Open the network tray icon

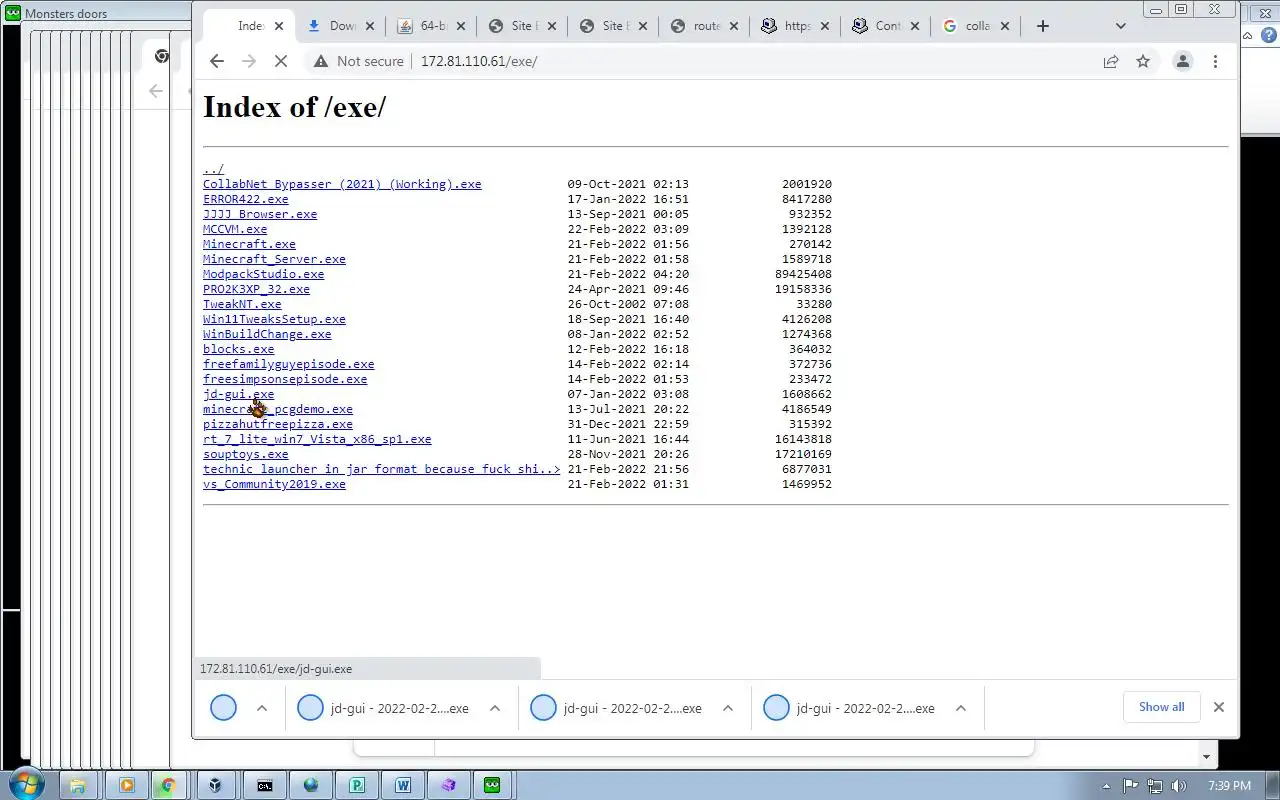pyautogui.click(x=1155, y=786)
